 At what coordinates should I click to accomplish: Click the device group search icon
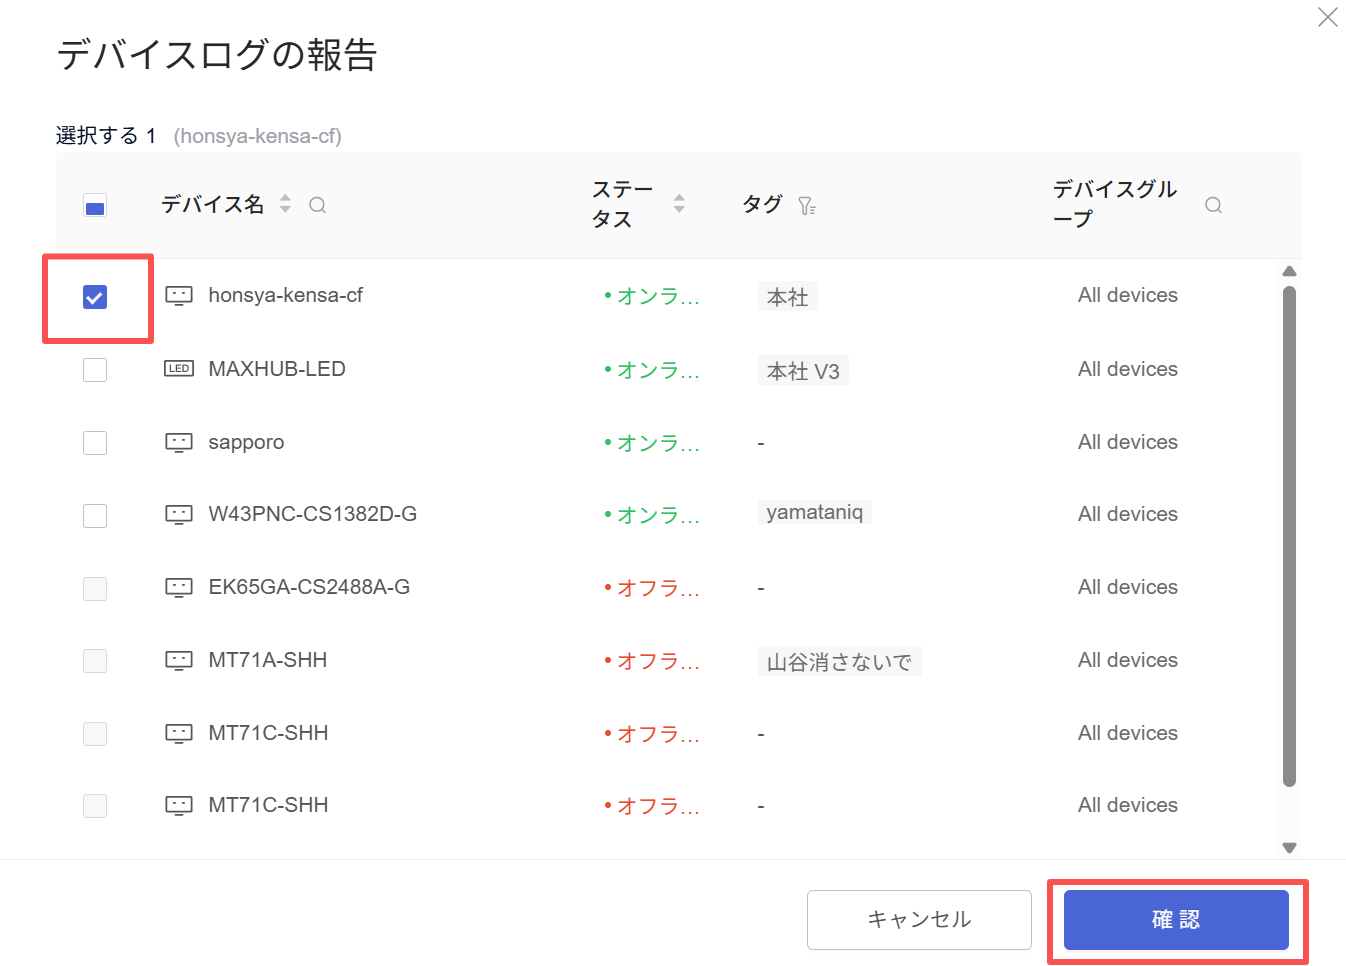(1213, 205)
